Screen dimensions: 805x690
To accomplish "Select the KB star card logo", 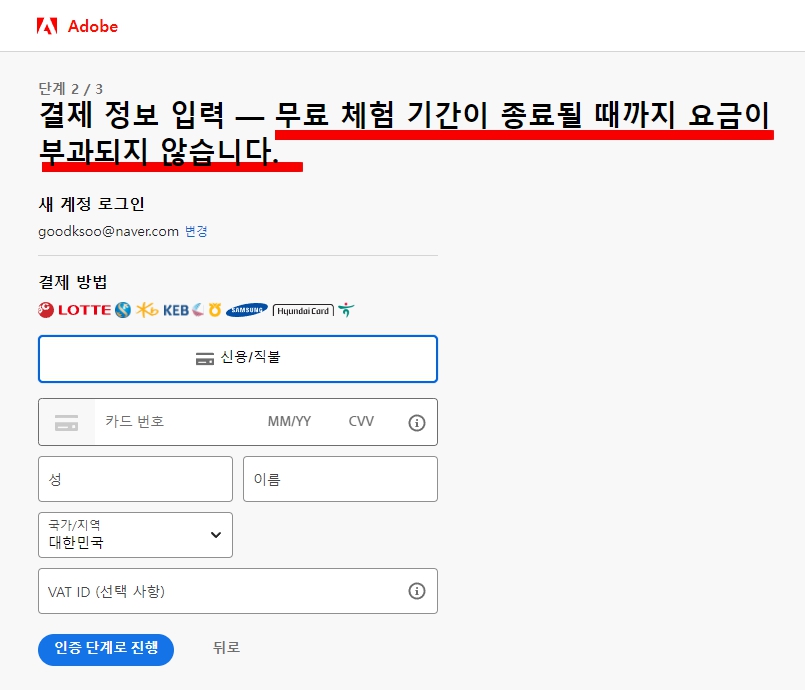I will pyautogui.click(x=145, y=310).
